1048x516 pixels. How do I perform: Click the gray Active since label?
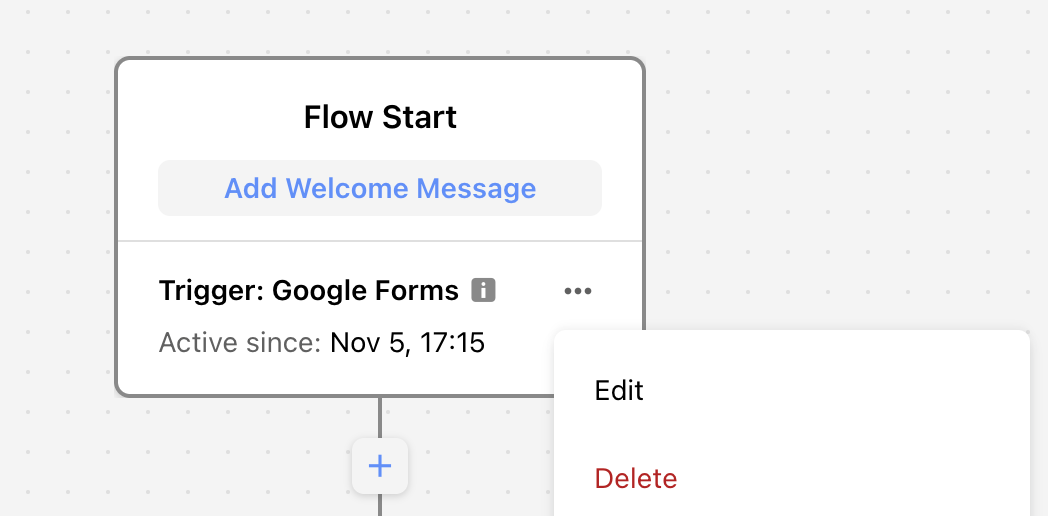point(240,343)
